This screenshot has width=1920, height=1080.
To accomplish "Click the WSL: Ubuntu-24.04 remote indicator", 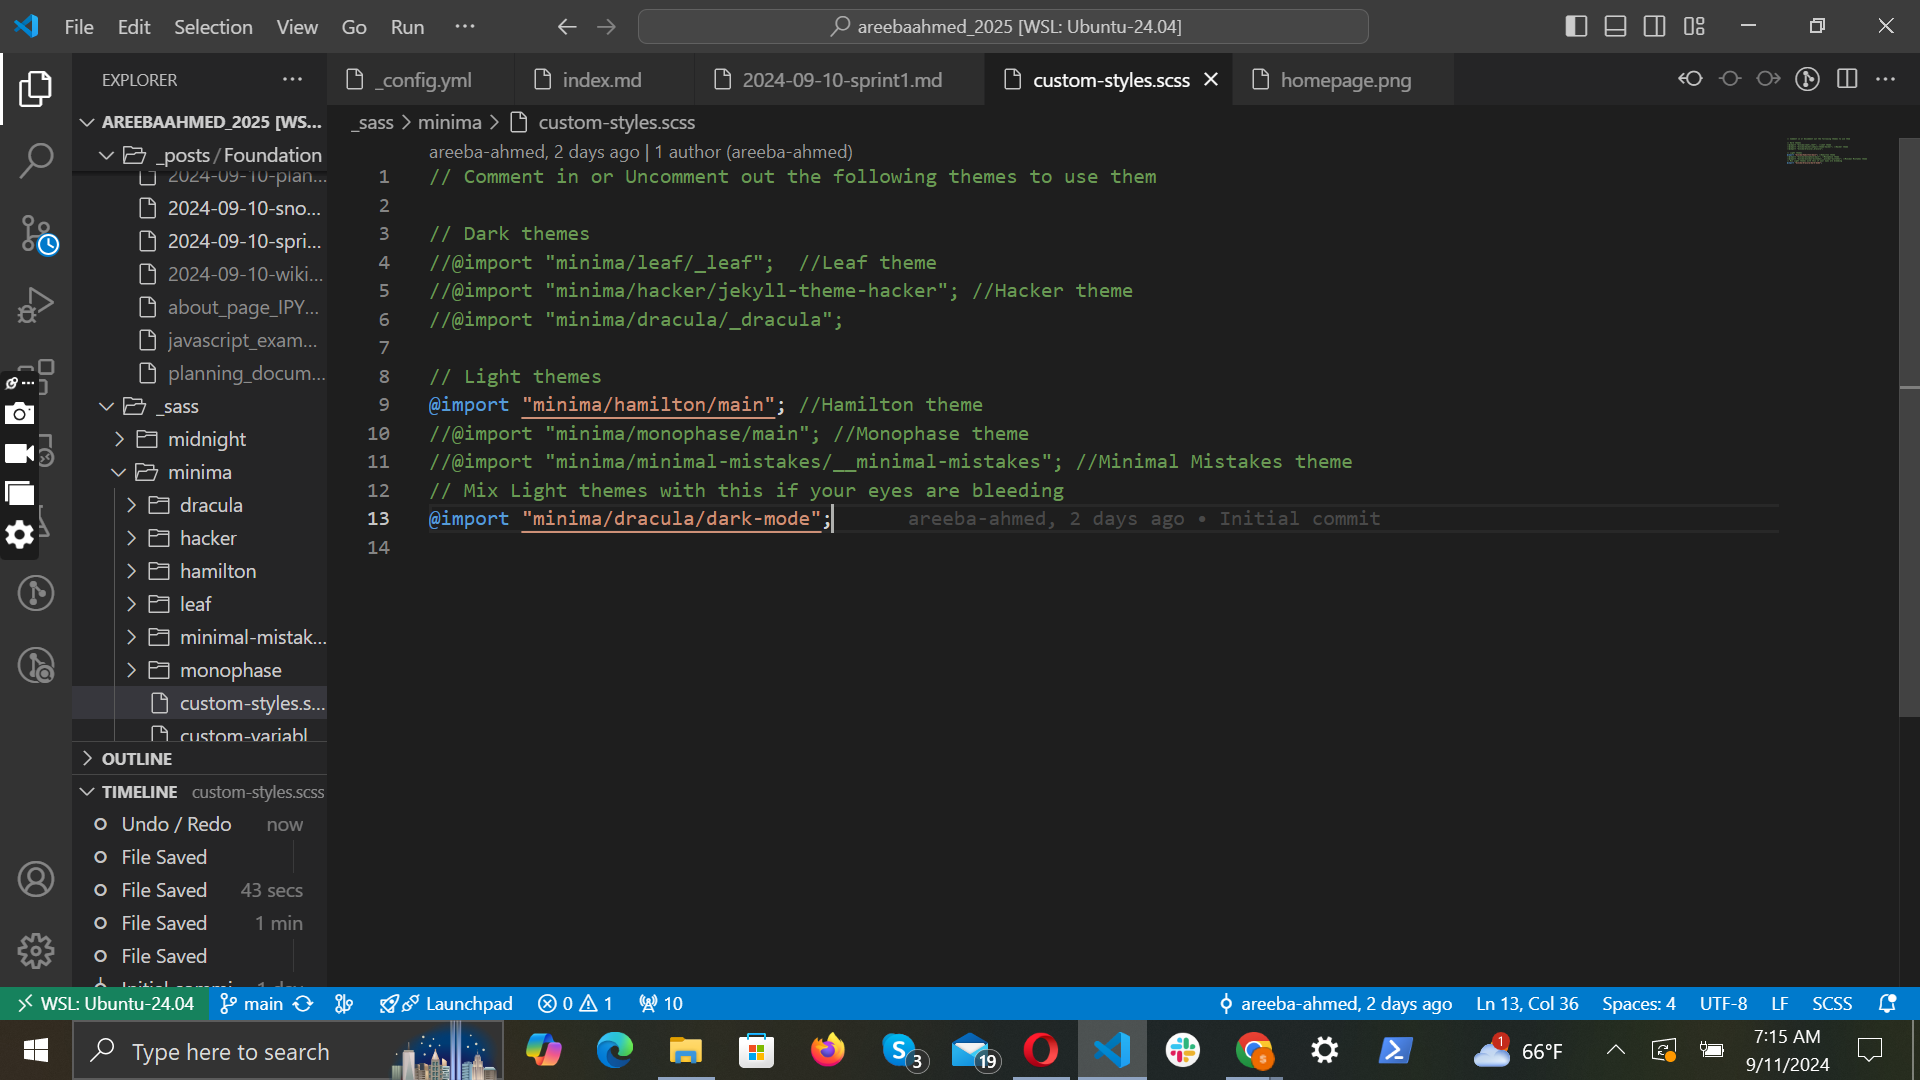I will (x=105, y=1003).
